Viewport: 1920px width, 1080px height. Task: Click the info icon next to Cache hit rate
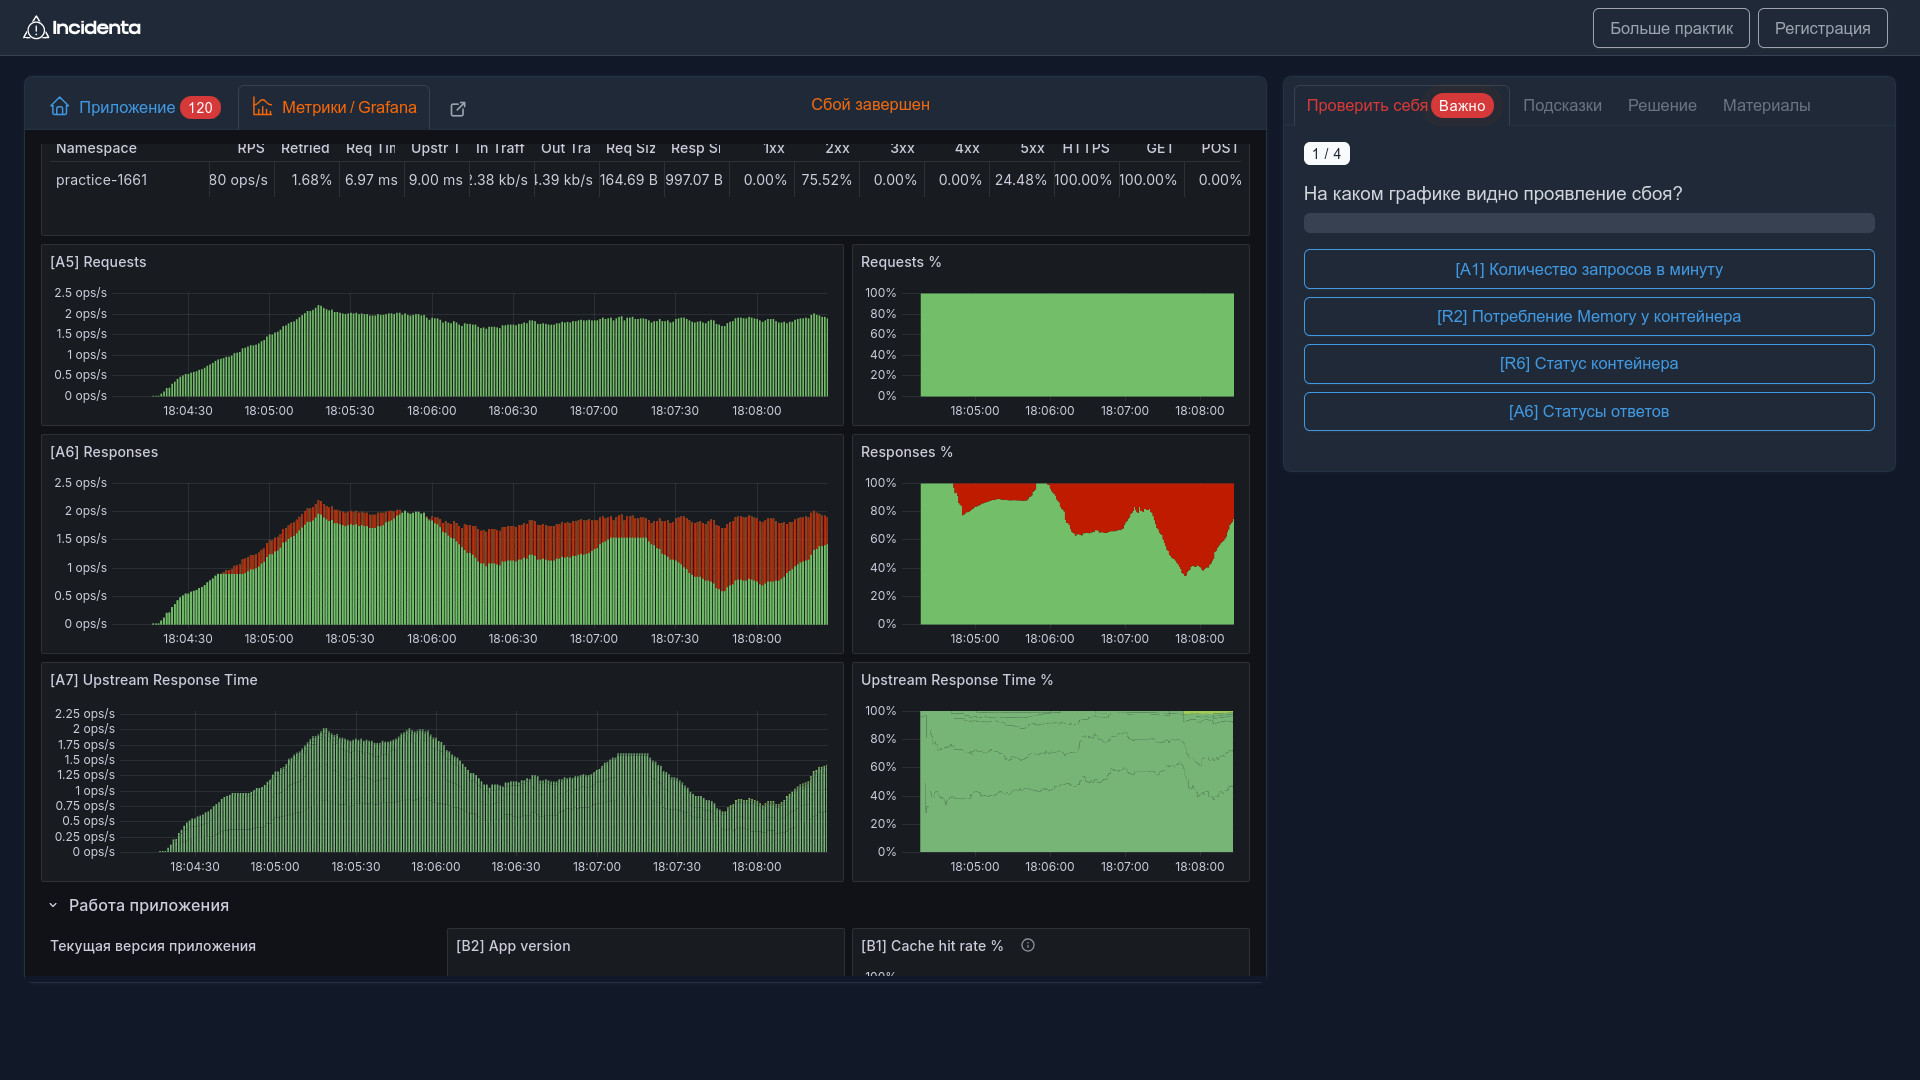point(1028,945)
